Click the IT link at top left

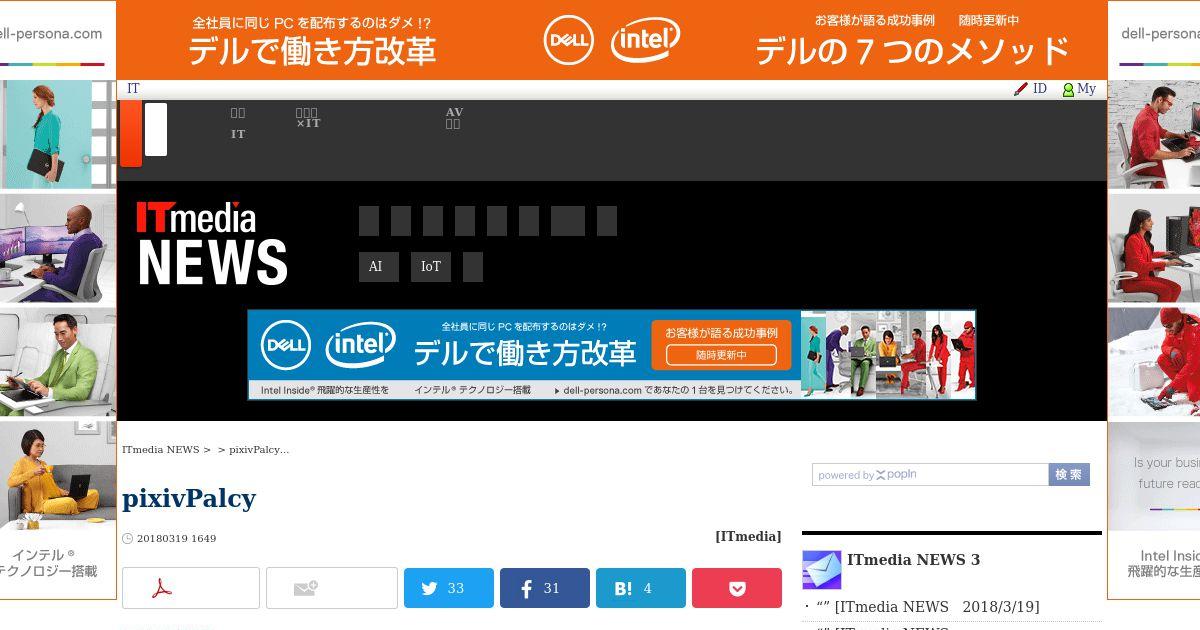(133, 89)
